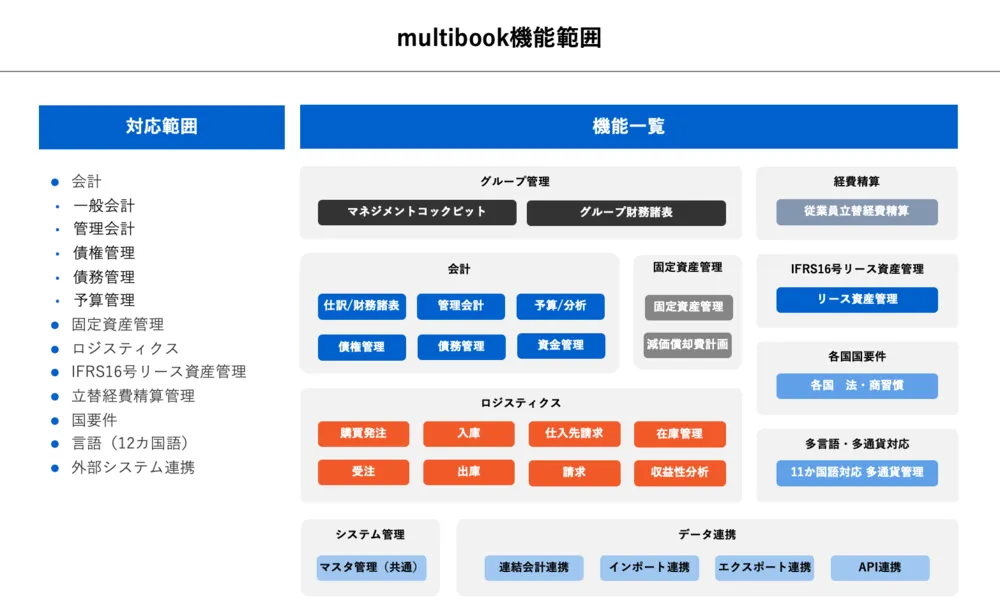Click the データ連携 section heading
1000x609 pixels.
click(x=707, y=534)
